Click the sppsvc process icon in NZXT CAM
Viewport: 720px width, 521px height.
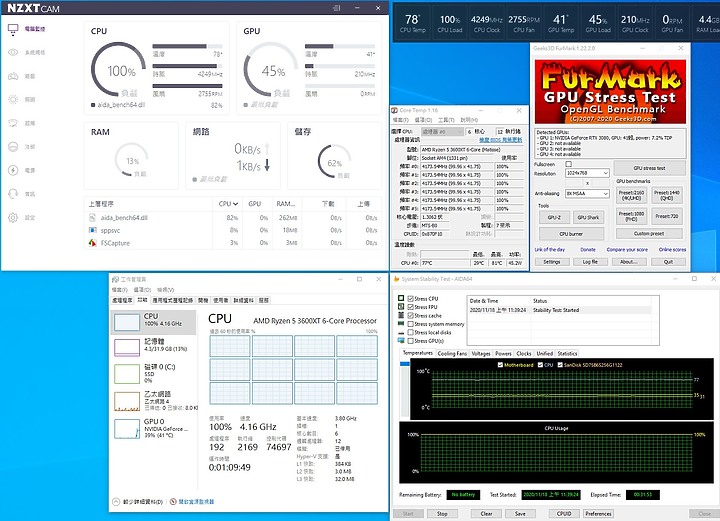click(93, 230)
